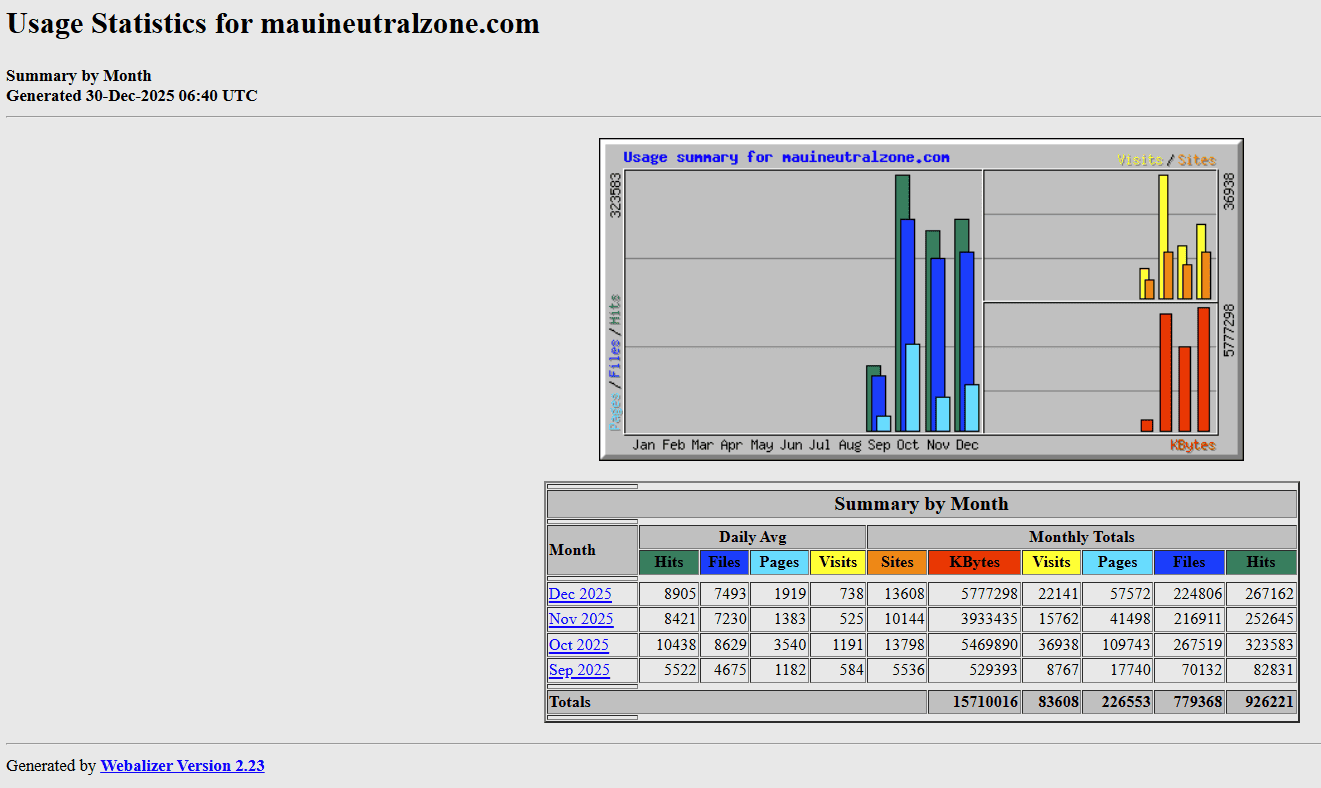
Task: Click the Month header cell
Action: pyautogui.click(x=572, y=549)
